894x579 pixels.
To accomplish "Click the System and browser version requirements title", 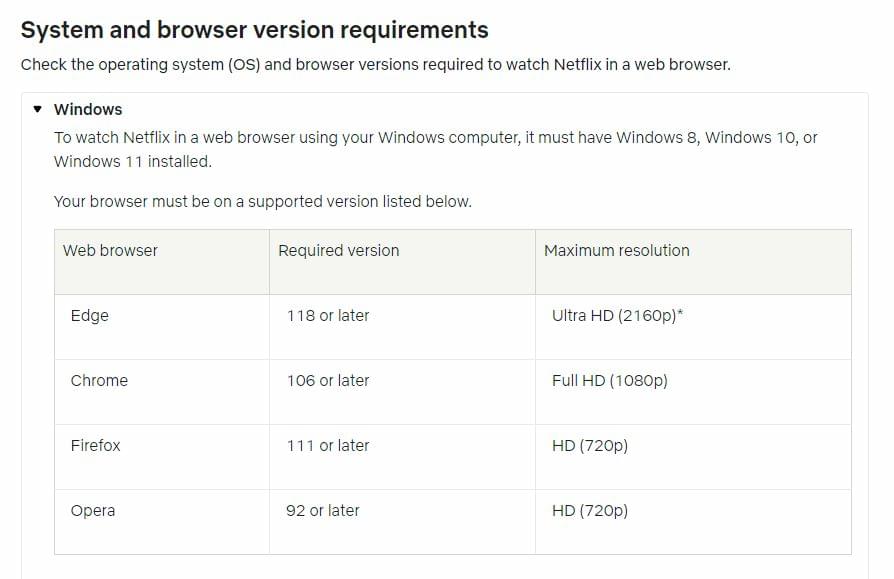I will click(254, 30).
